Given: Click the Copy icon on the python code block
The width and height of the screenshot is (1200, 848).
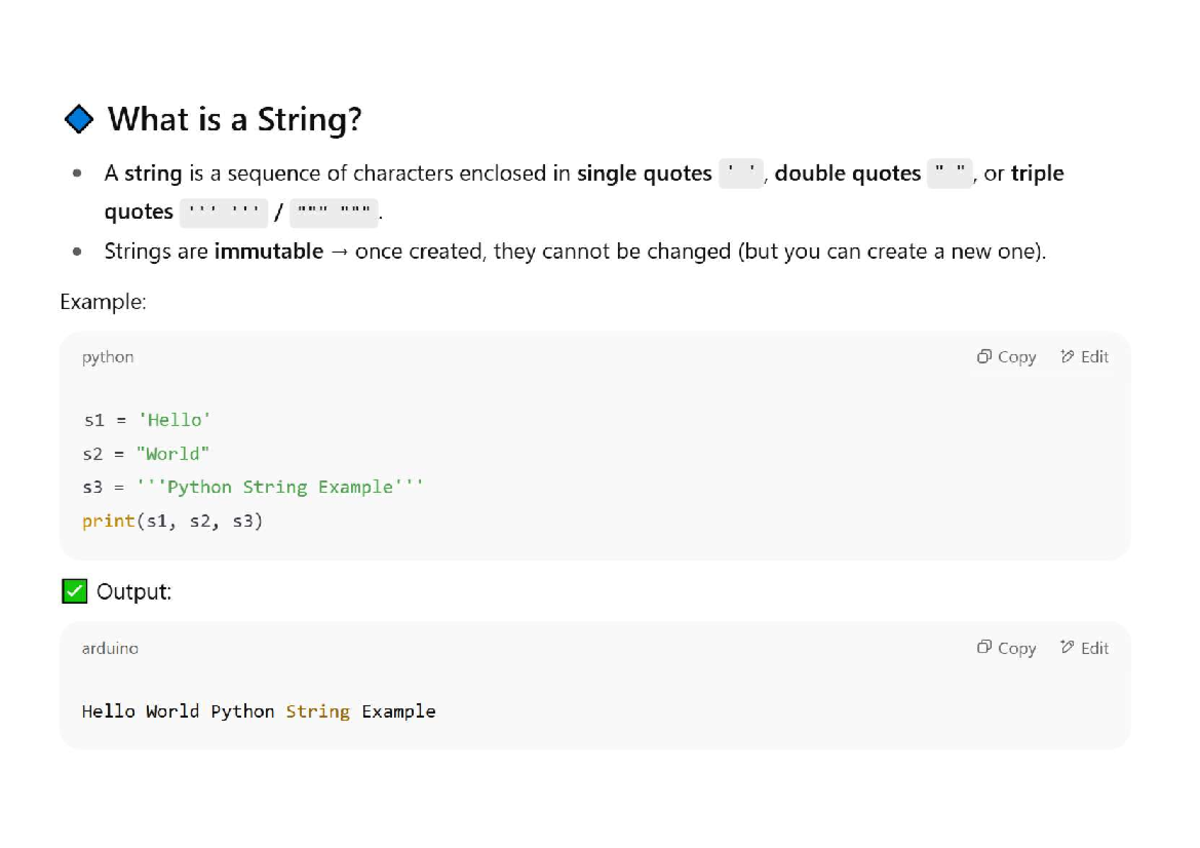Looking at the screenshot, I should (984, 356).
